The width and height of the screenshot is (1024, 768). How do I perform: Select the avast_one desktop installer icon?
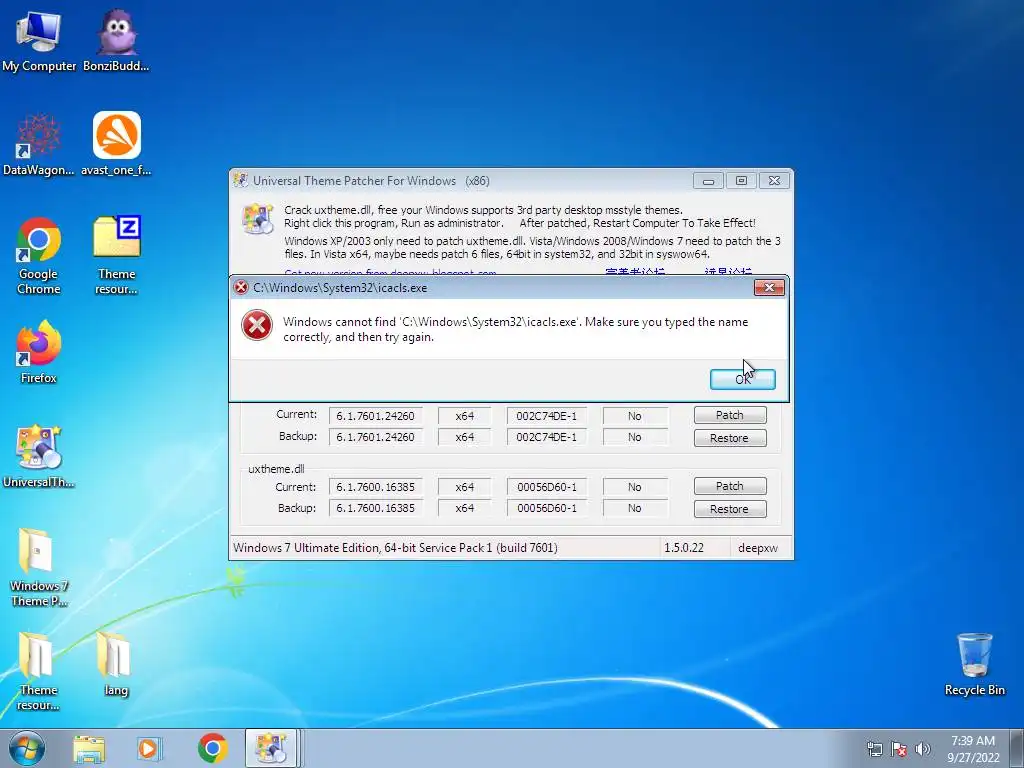point(116,145)
